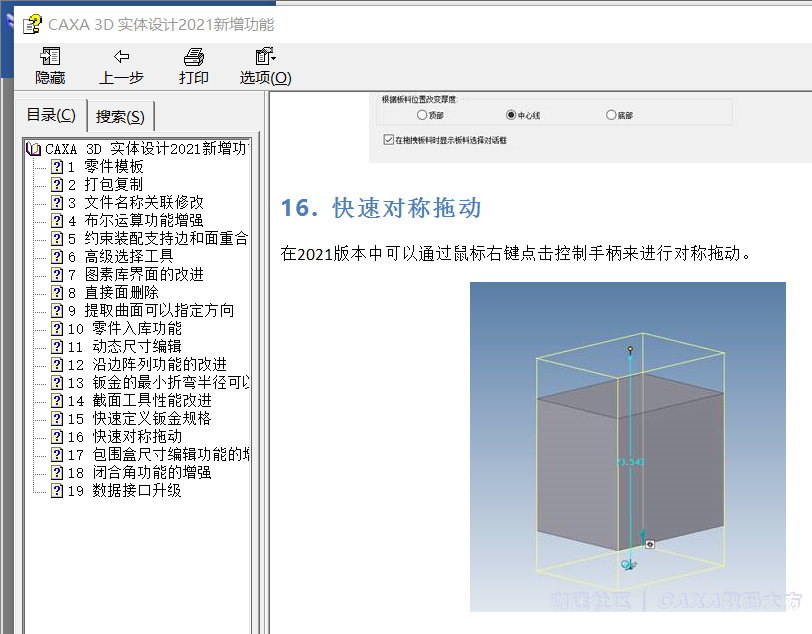812x634 pixels.
Task: Toggle checkbox 在拖拽板料时显示板料选择对话框
Action: tap(388, 139)
